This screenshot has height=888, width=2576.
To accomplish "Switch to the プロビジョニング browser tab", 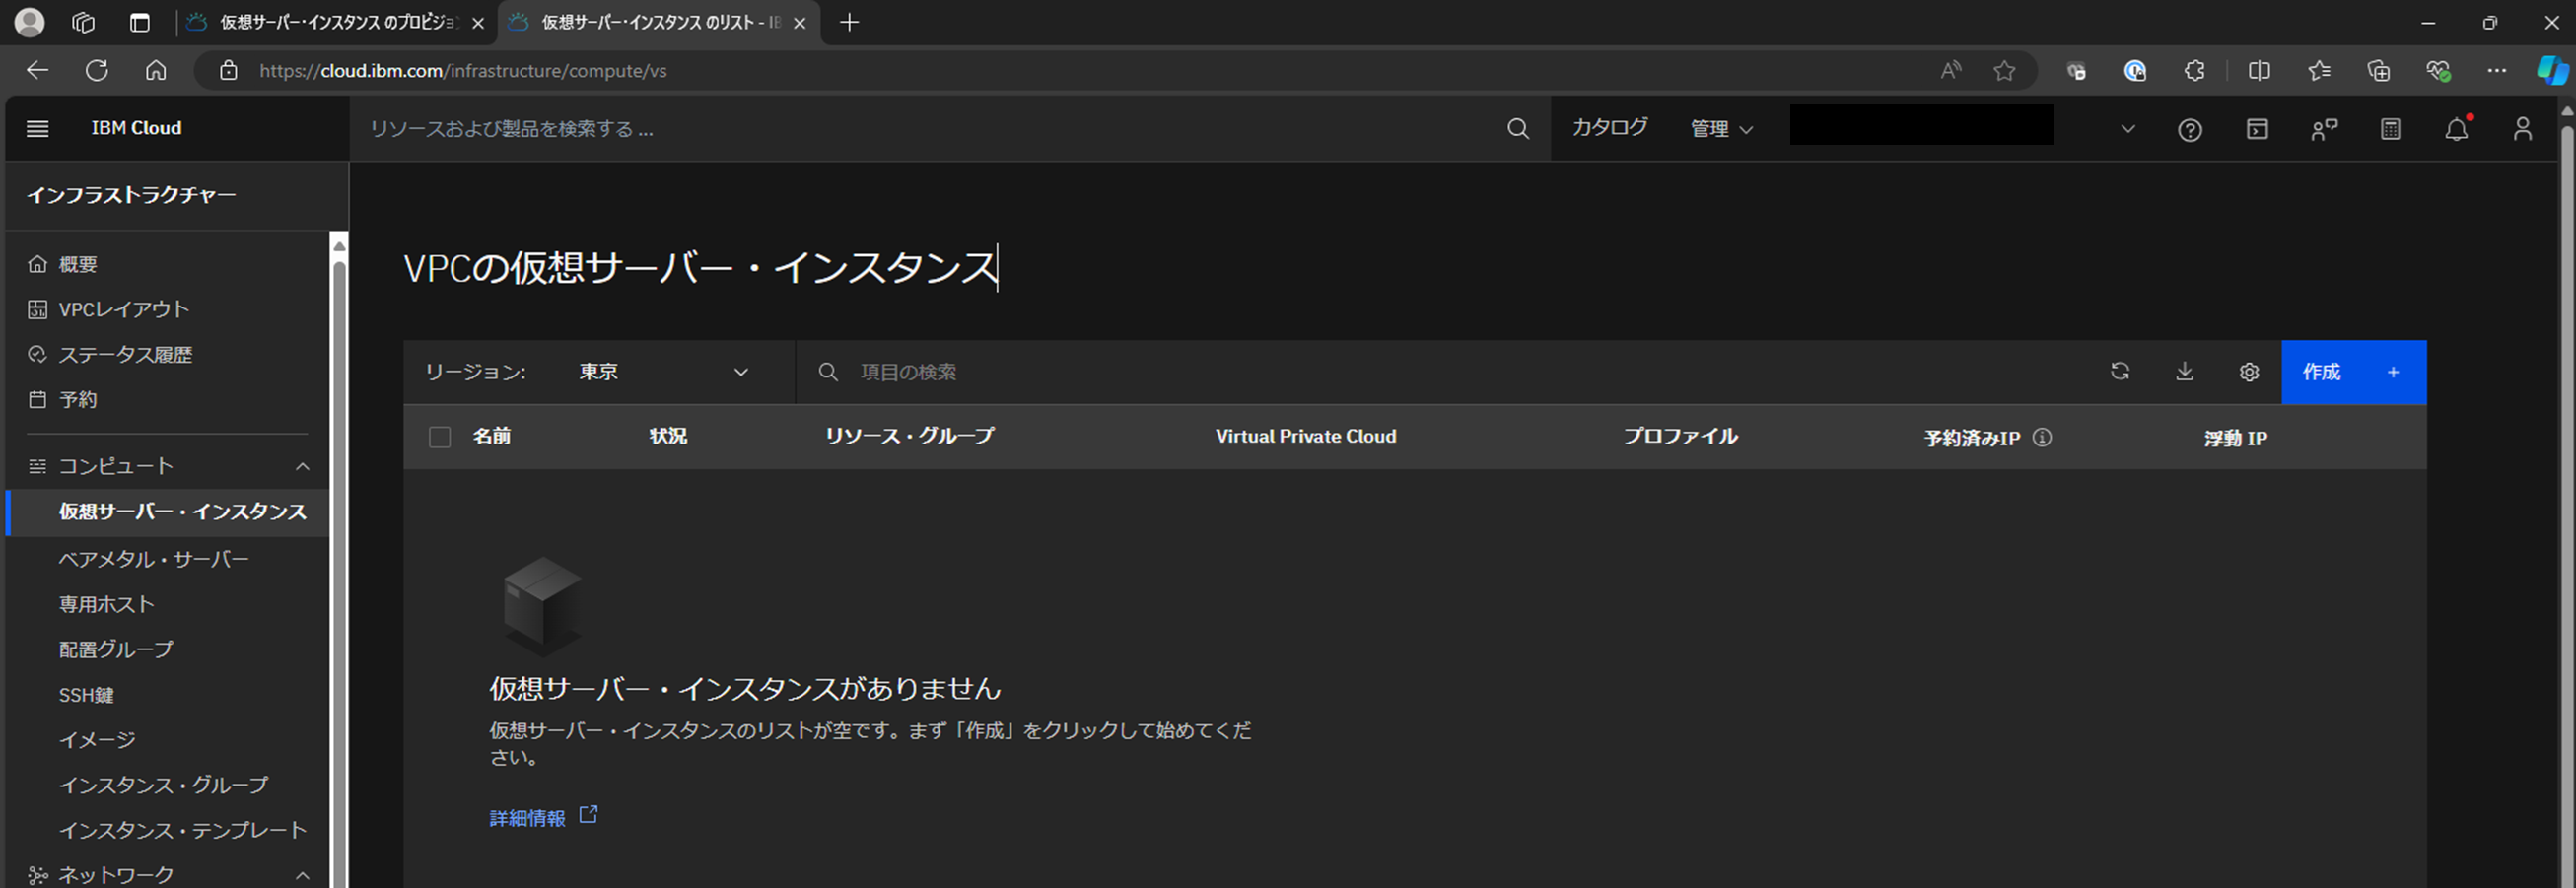I will point(330,22).
